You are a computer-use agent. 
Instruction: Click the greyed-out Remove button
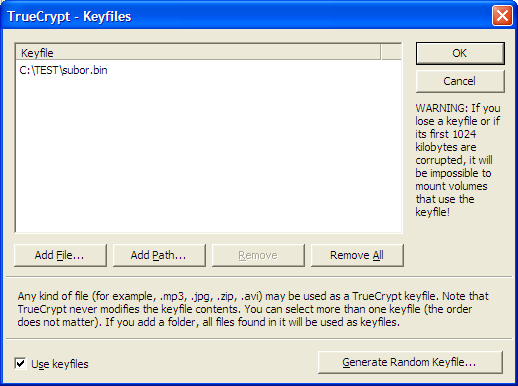[258, 255]
